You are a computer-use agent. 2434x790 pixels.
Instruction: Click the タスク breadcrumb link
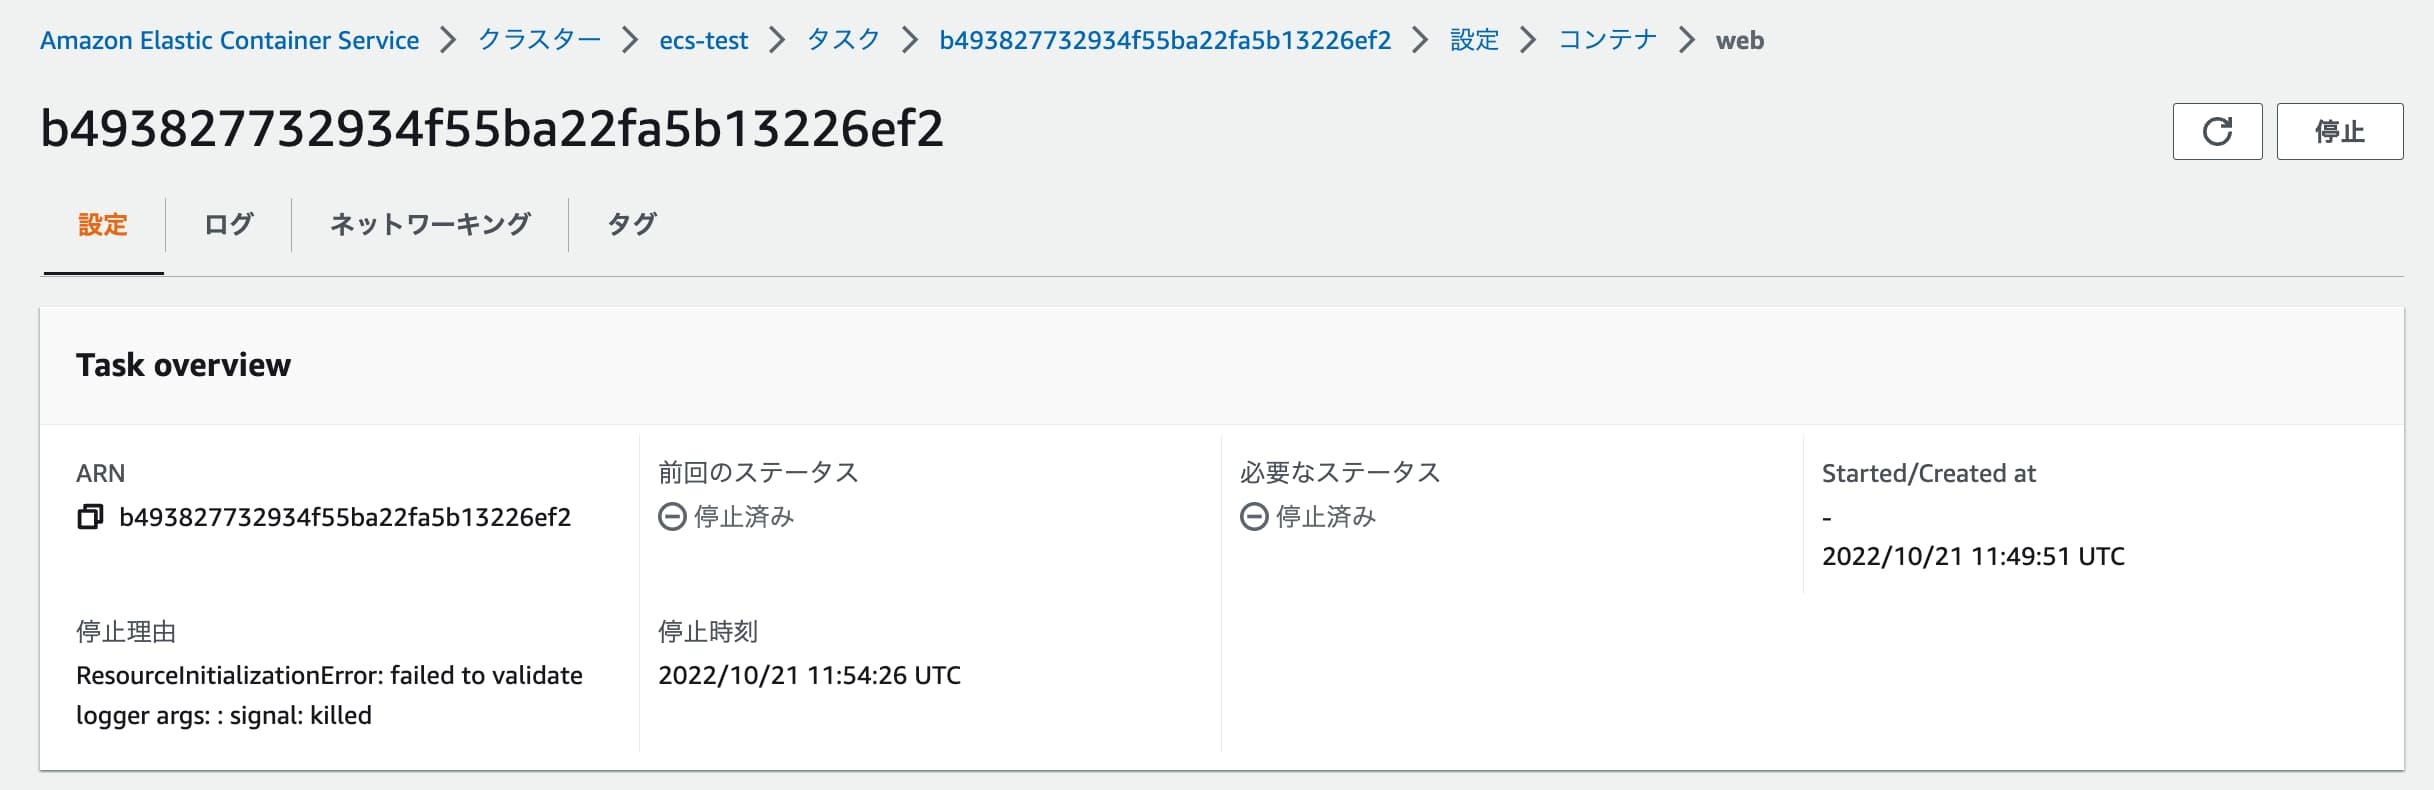coord(843,40)
